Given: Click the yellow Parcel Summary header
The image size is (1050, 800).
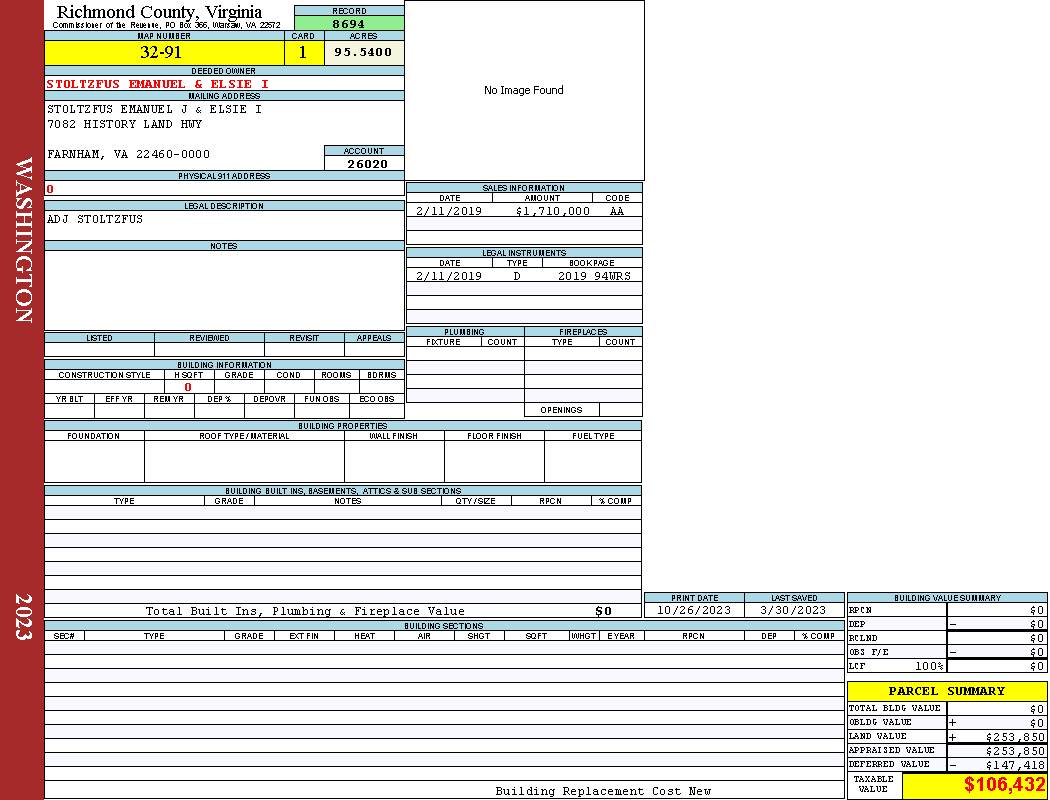Looking at the screenshot, I should 946,691.
